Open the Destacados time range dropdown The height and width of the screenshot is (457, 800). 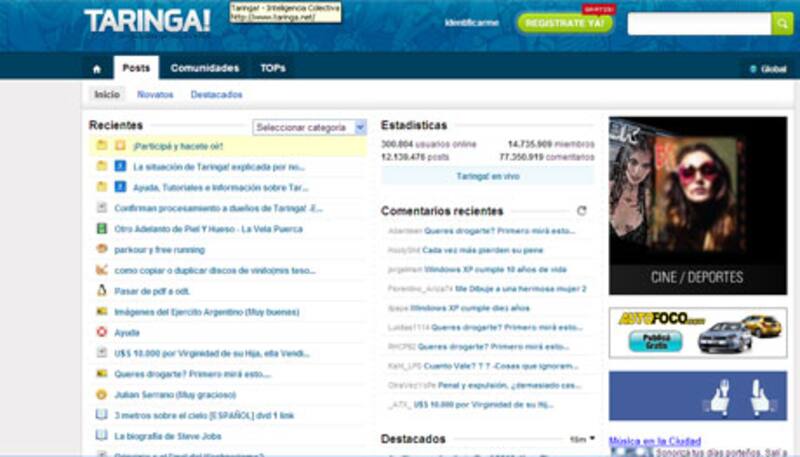[582, 439]
